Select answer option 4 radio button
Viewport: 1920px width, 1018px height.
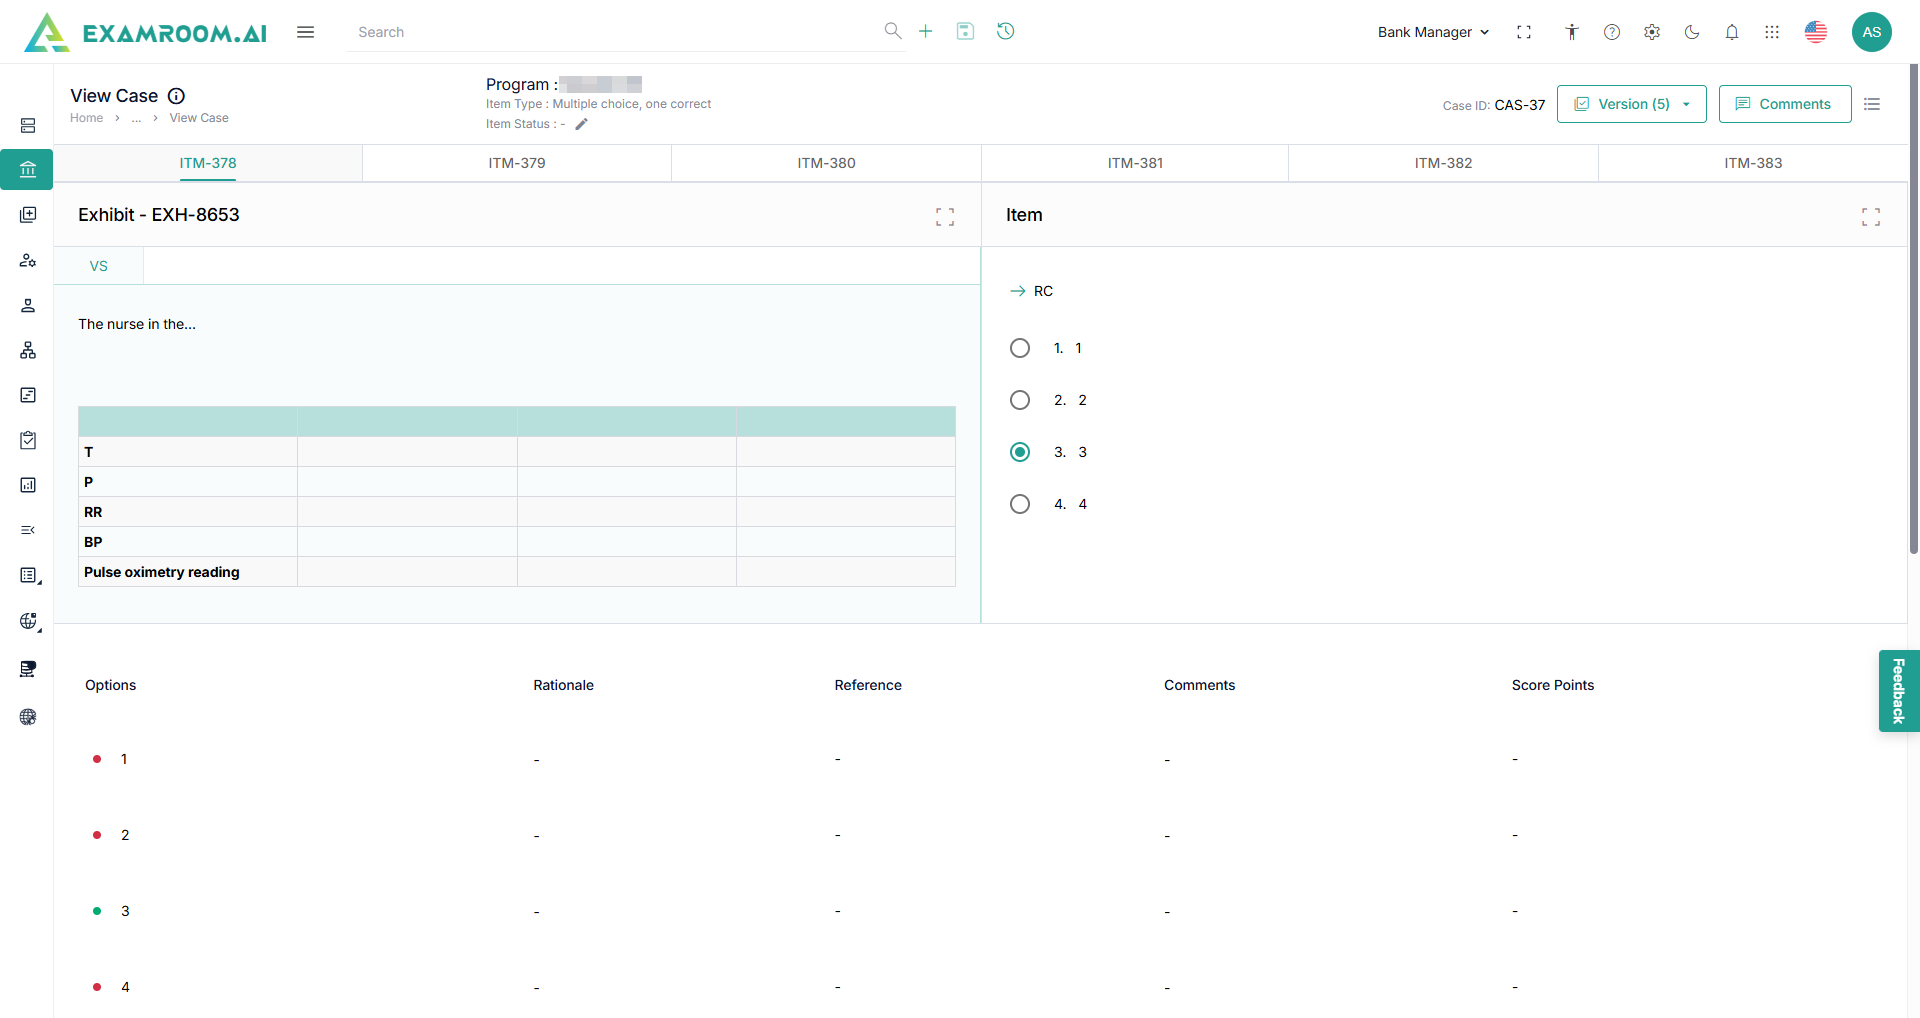1019,504
